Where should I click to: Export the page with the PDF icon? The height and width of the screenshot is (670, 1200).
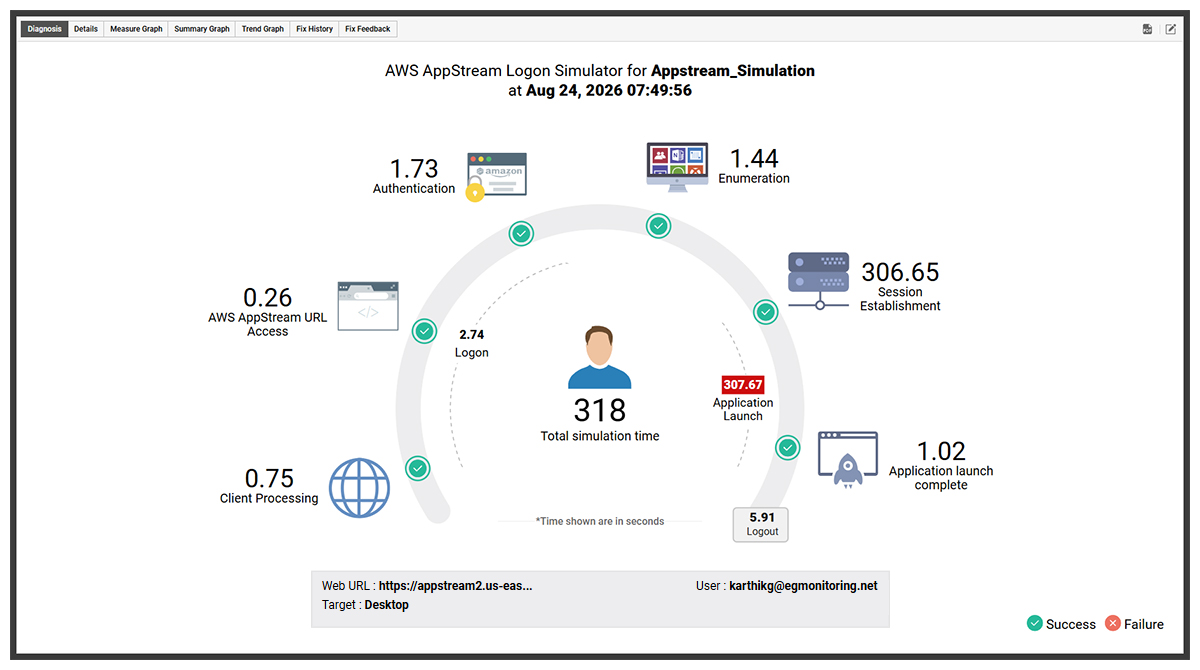1147,29
